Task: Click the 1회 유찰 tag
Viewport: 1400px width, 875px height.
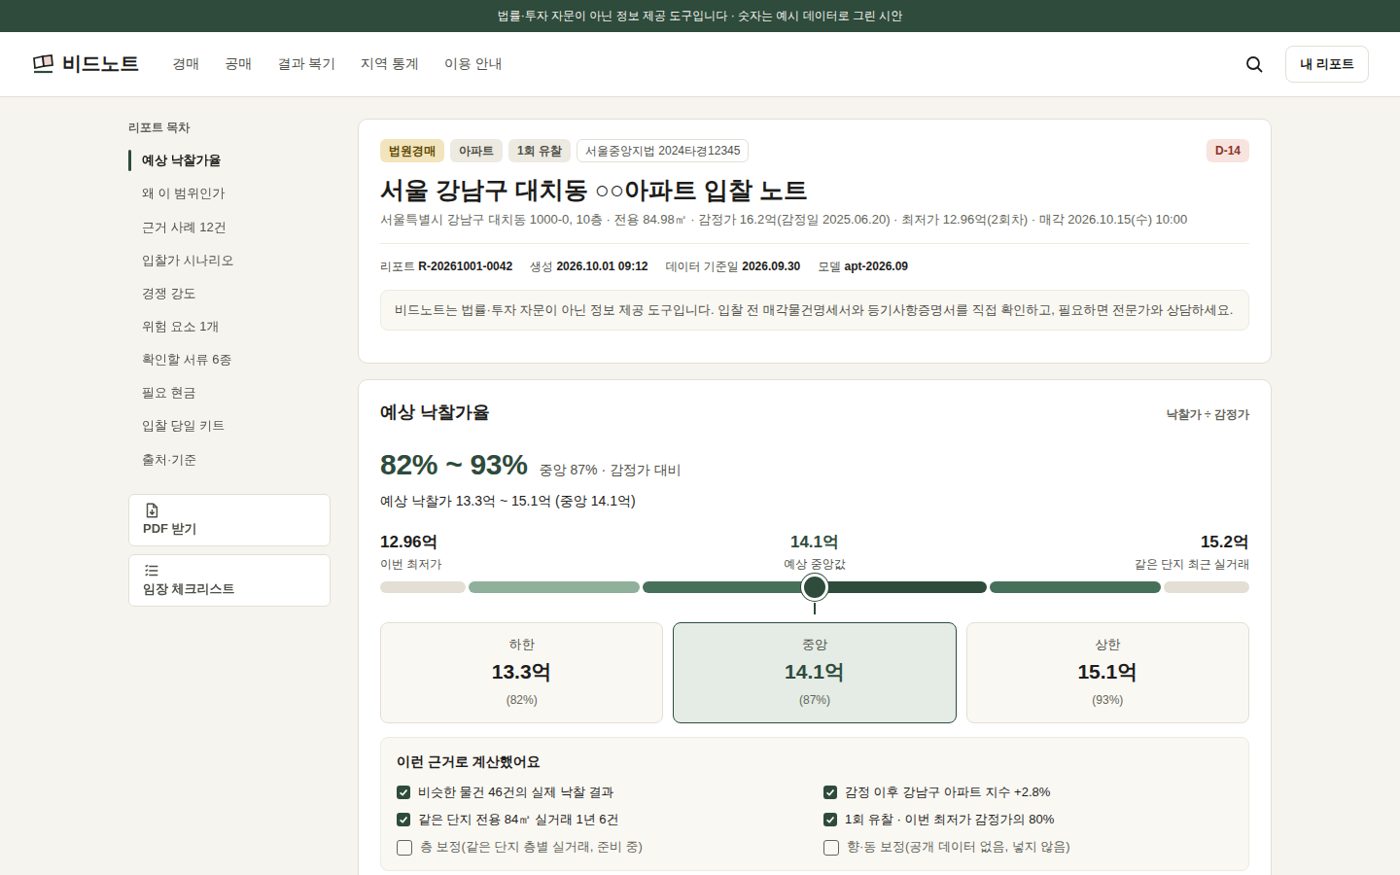Action: pos(539,151)
